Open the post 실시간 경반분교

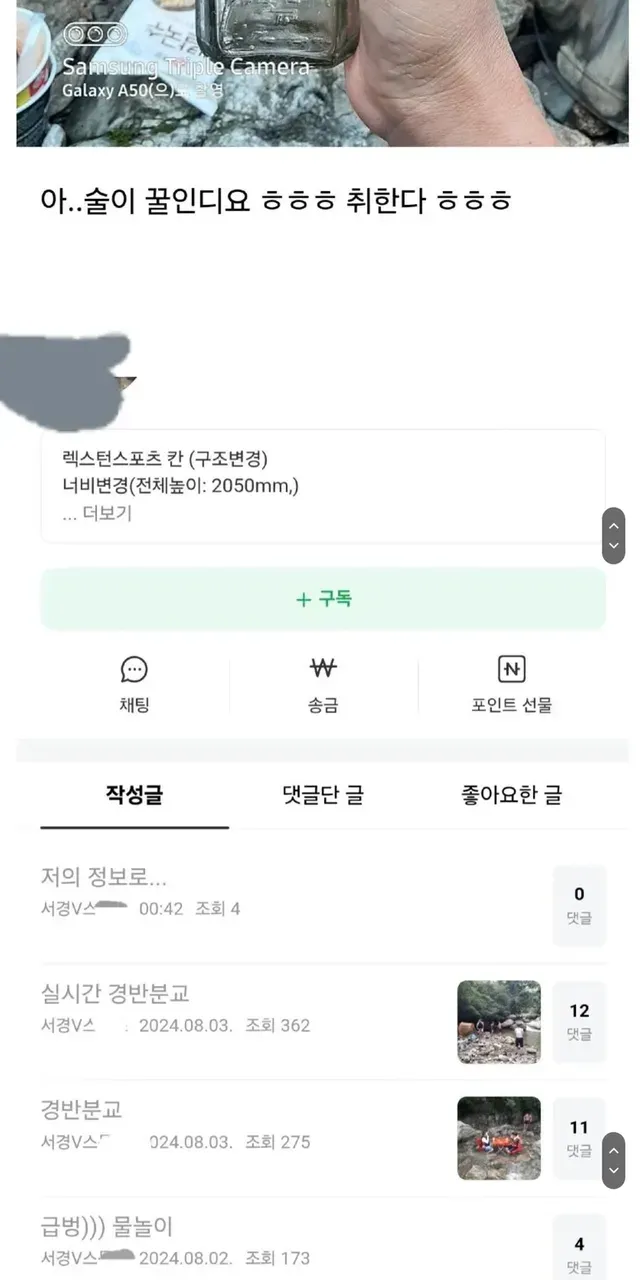[115, 994]
